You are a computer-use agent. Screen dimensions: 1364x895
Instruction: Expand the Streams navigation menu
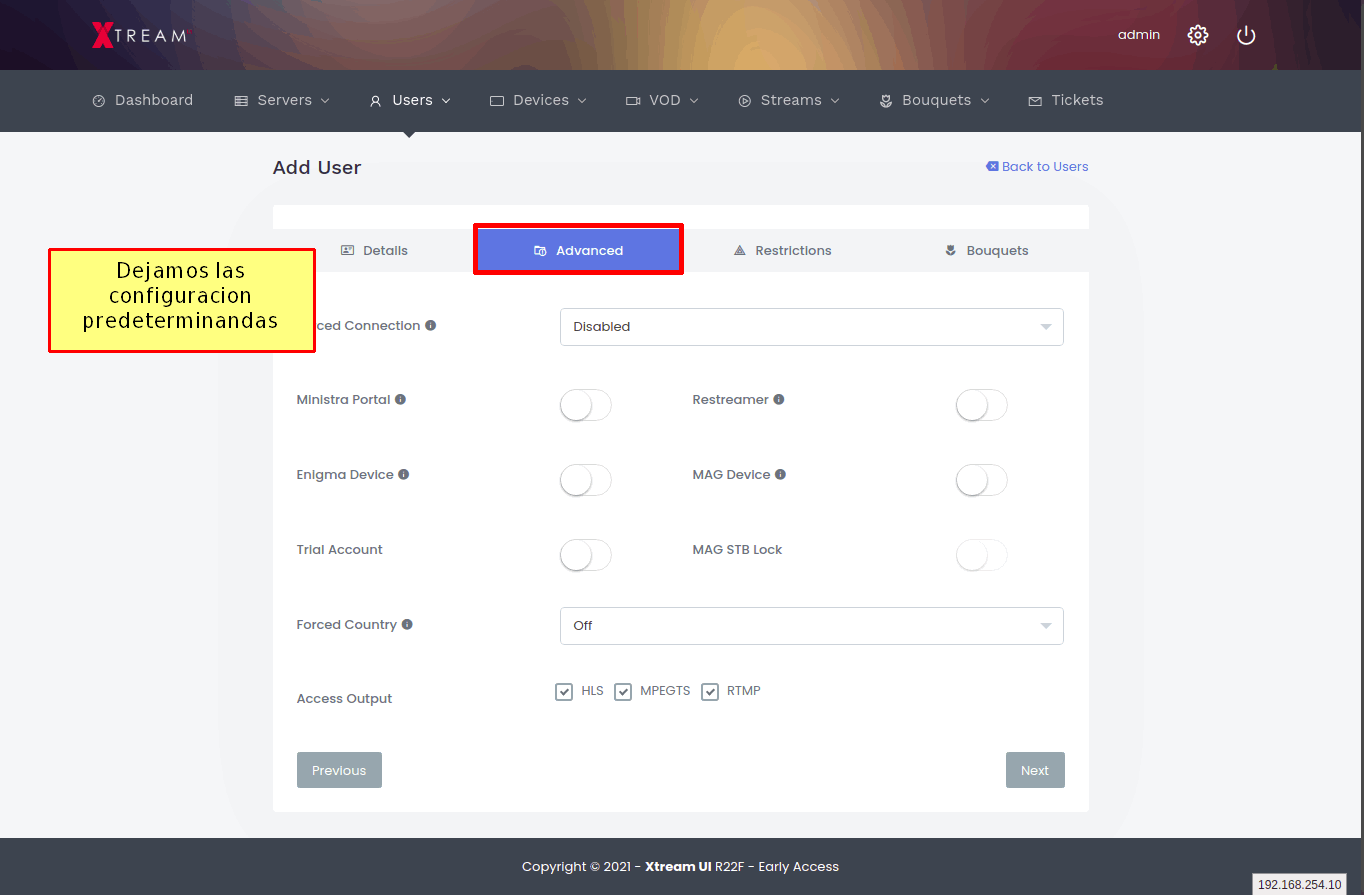[789, 100]
